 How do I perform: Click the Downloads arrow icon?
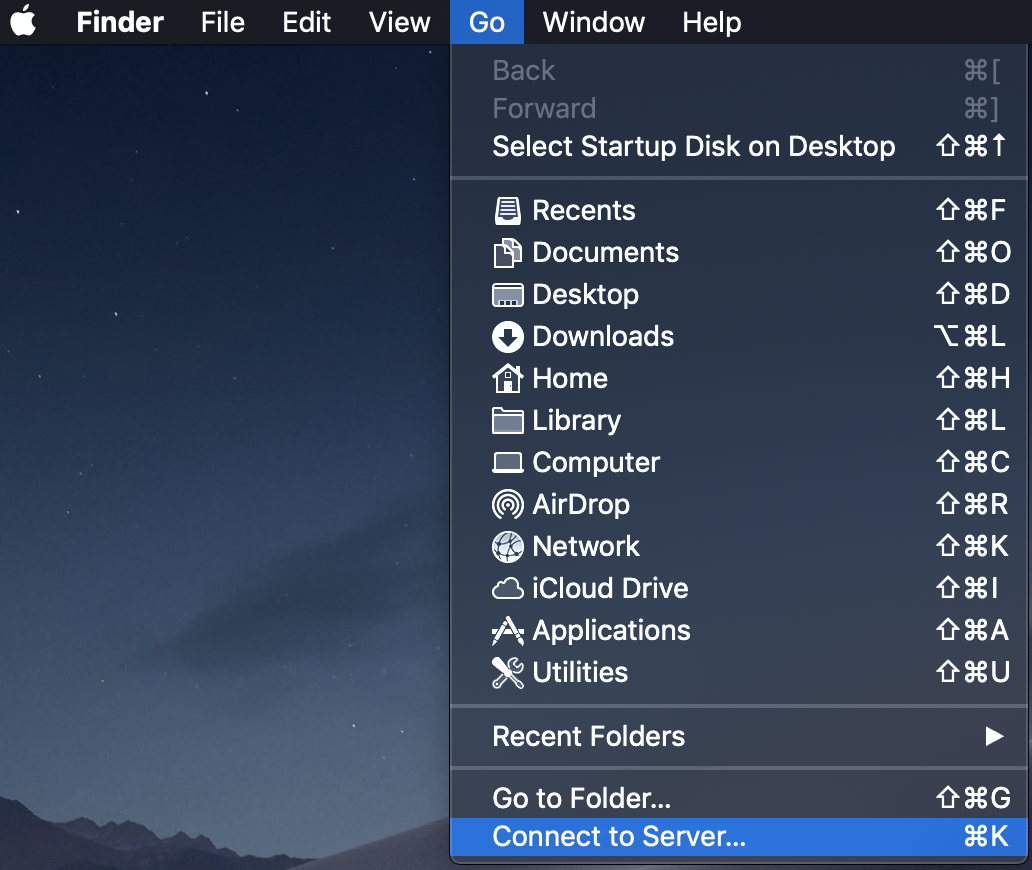507,337
